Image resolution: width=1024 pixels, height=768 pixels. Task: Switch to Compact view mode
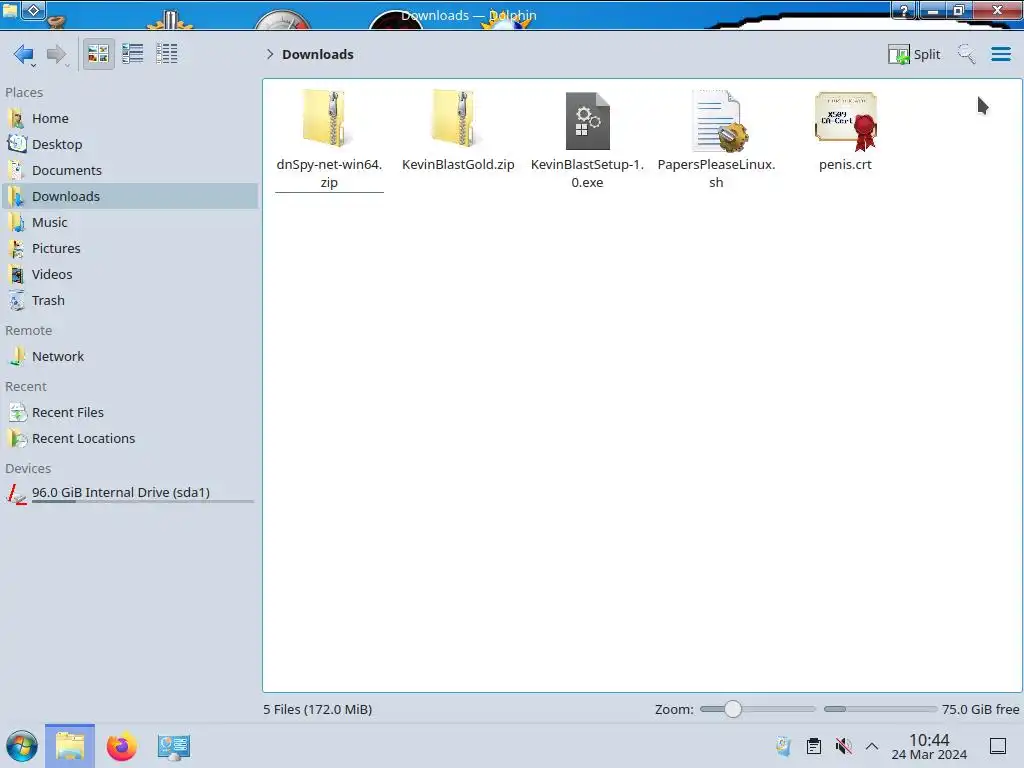pyautogui.click(x=133, y=54)
